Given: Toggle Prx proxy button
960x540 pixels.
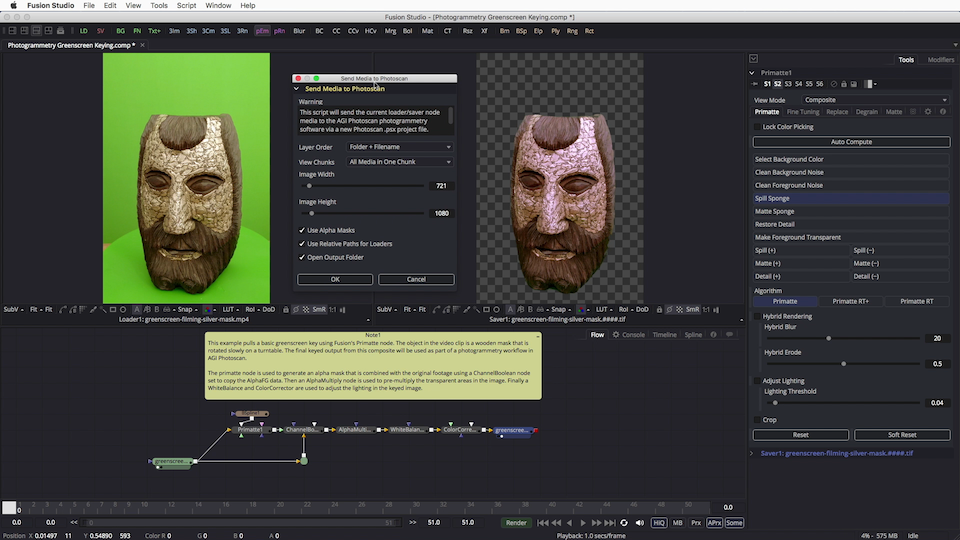Looking at the screenshot, I should (696, 523).
